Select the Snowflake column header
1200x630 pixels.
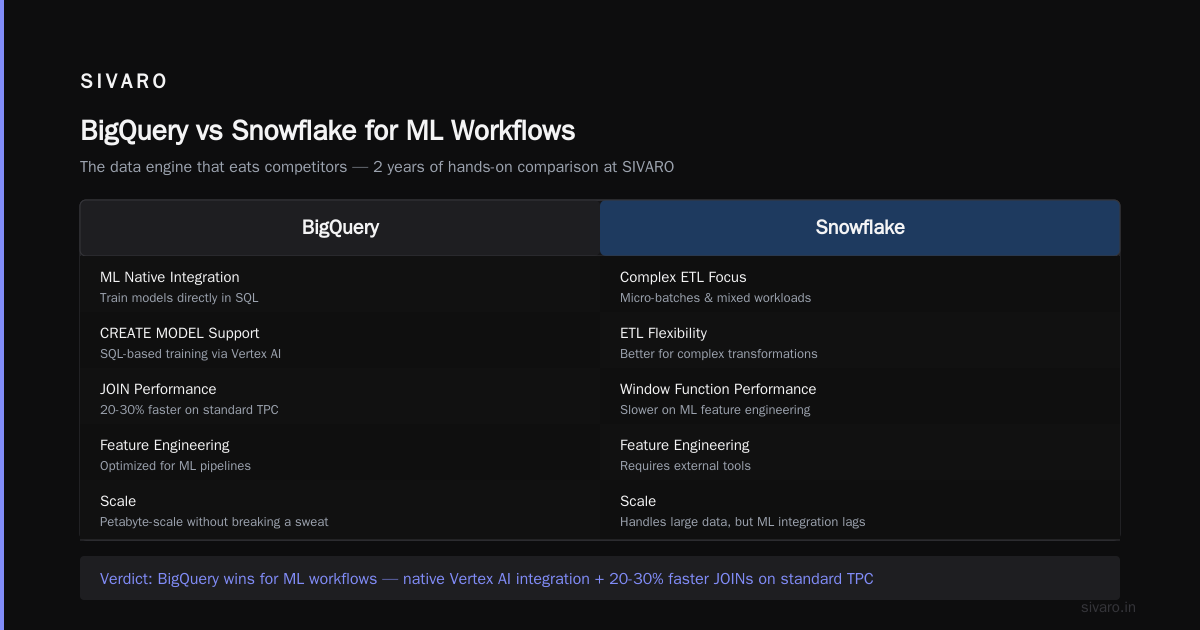[860, 228]
